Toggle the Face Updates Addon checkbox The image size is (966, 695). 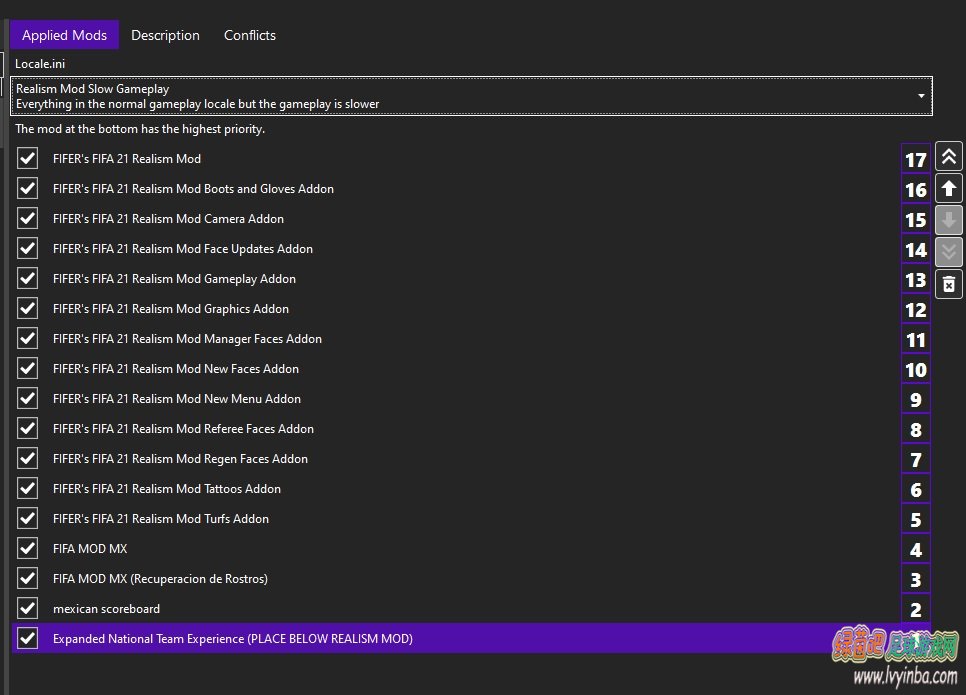[x=28, y=248]
